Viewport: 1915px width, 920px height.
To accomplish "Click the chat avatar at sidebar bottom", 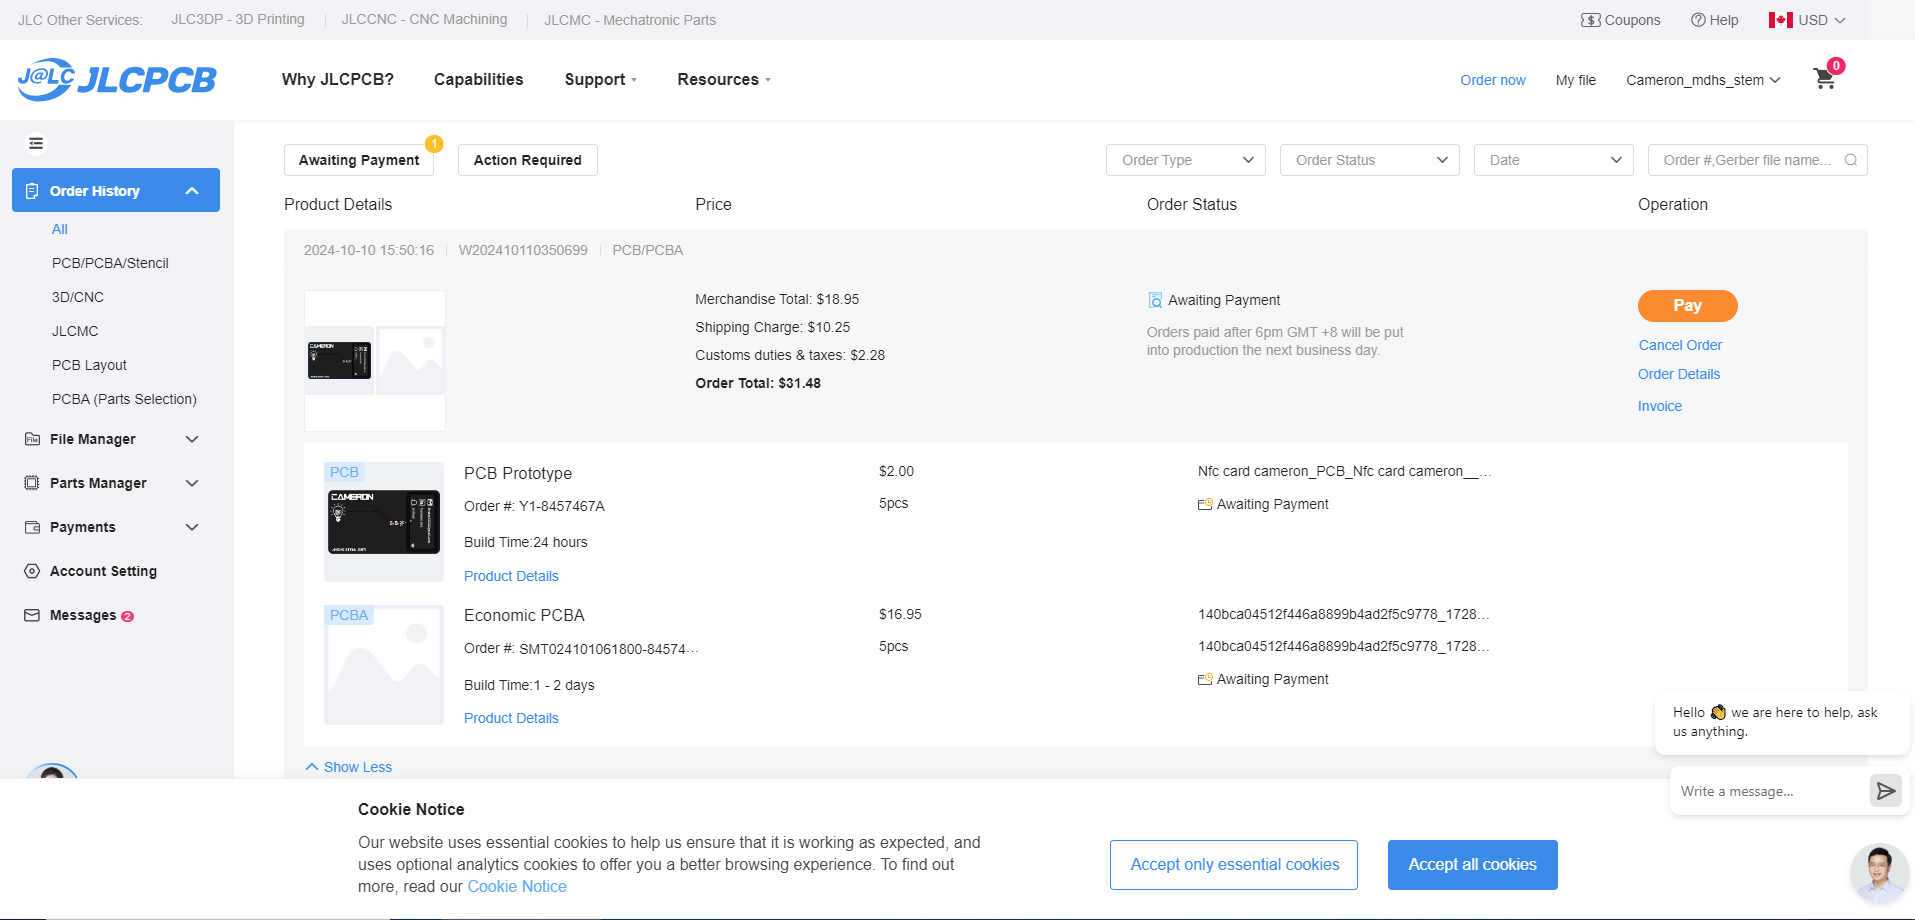I will (52, 771).
